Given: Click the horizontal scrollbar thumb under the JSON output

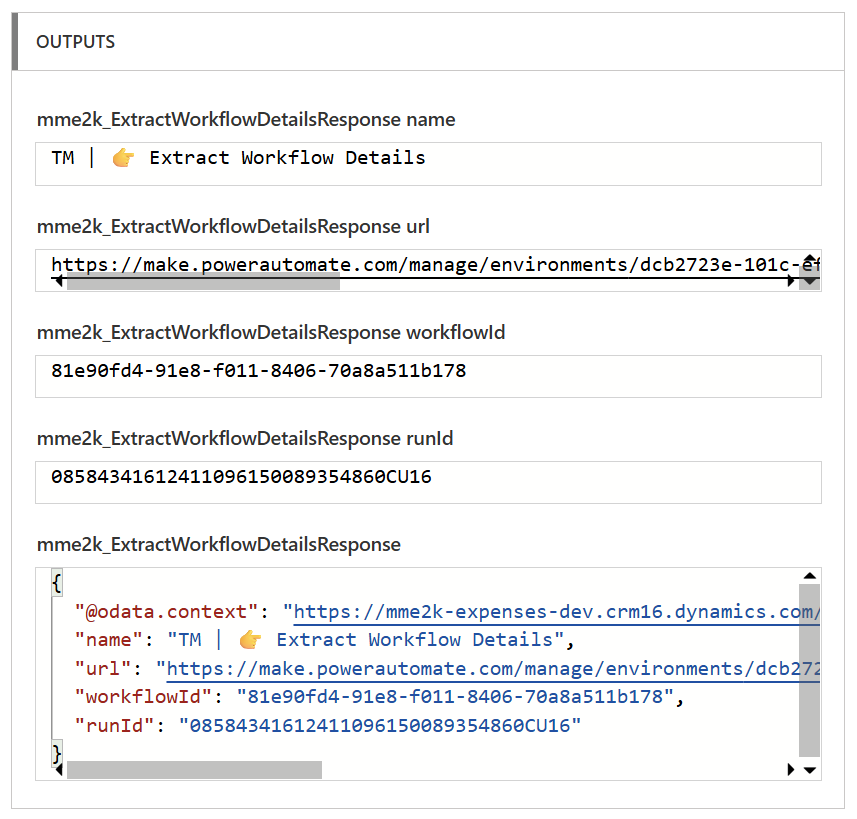Looking at the screenshot, I should point(194,770).
